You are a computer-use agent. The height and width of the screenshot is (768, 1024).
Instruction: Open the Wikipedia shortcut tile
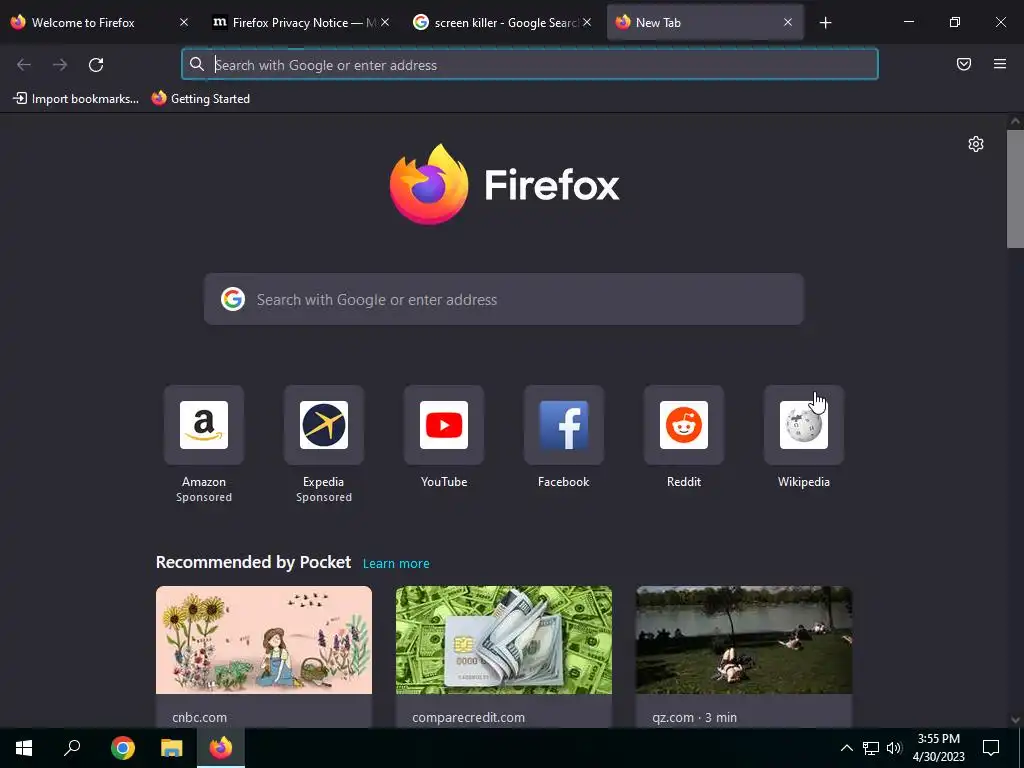coord(803,425)
